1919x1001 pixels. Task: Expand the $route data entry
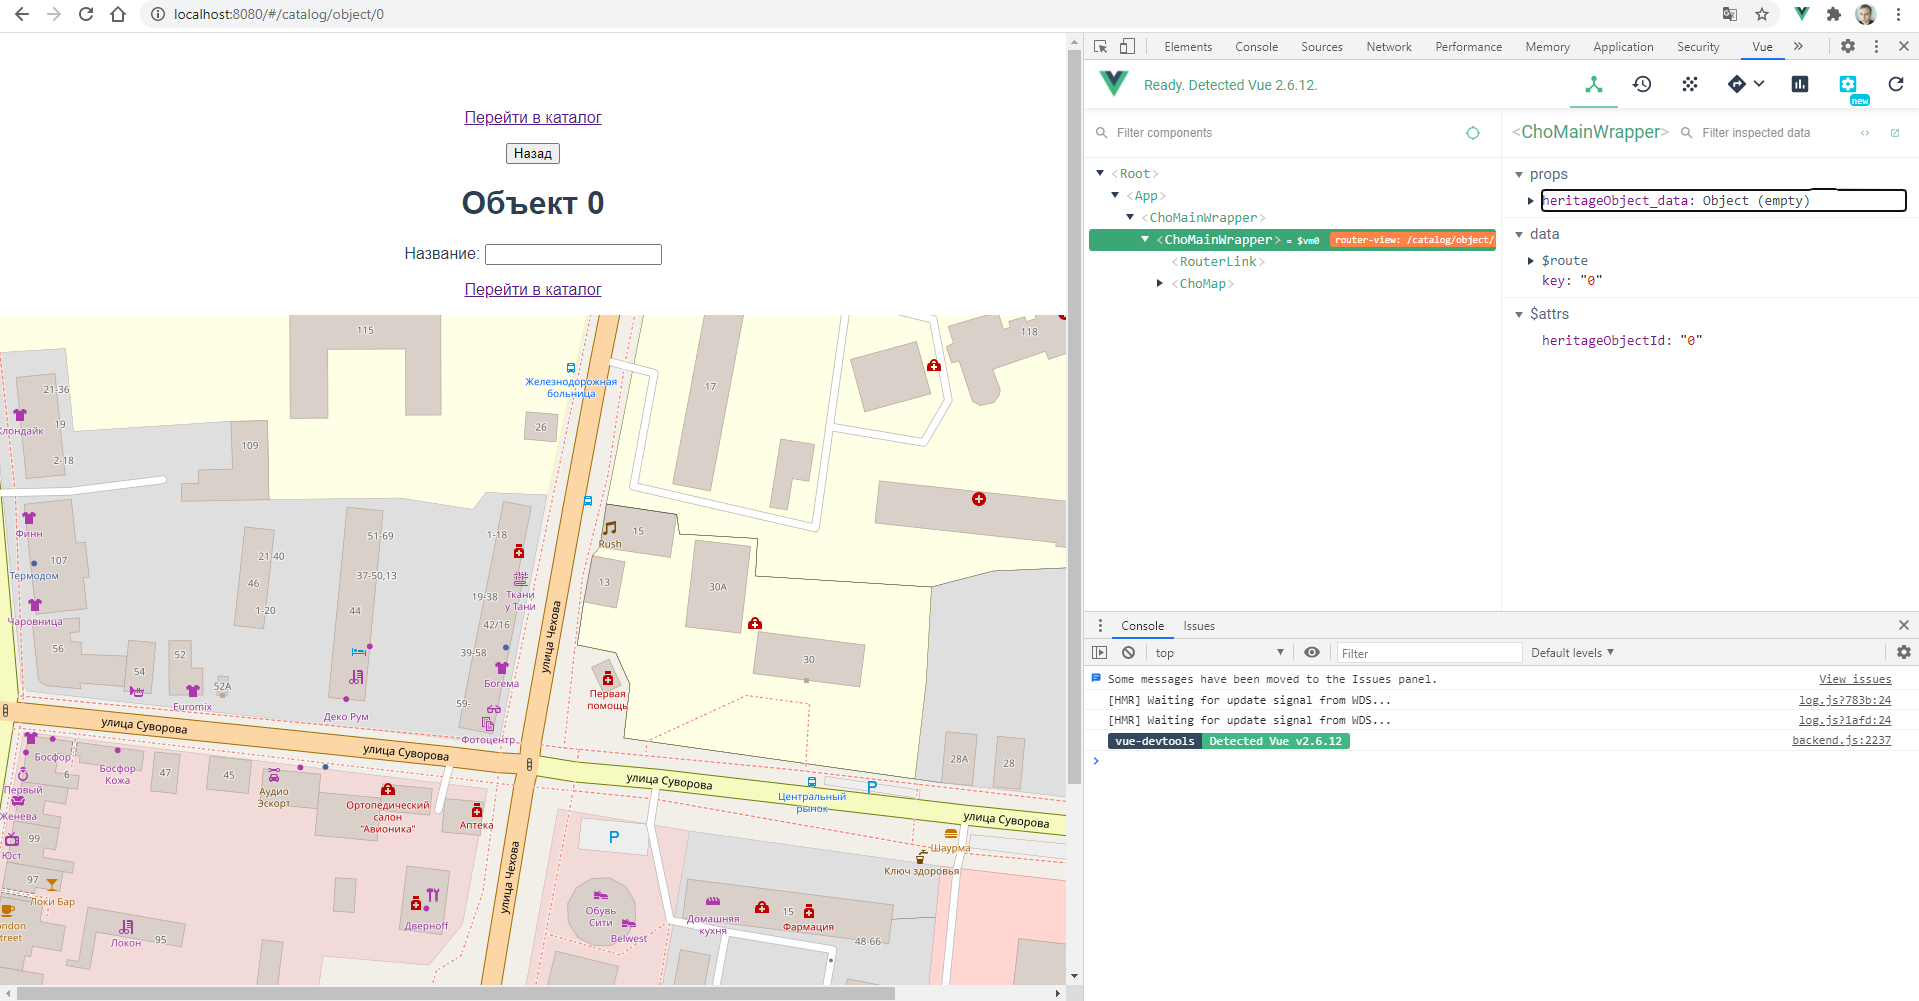click(x=1531, y=261)
